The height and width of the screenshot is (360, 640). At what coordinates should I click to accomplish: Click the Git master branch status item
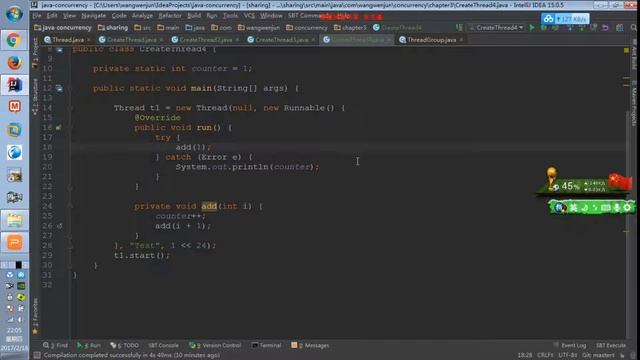point(598,356)
